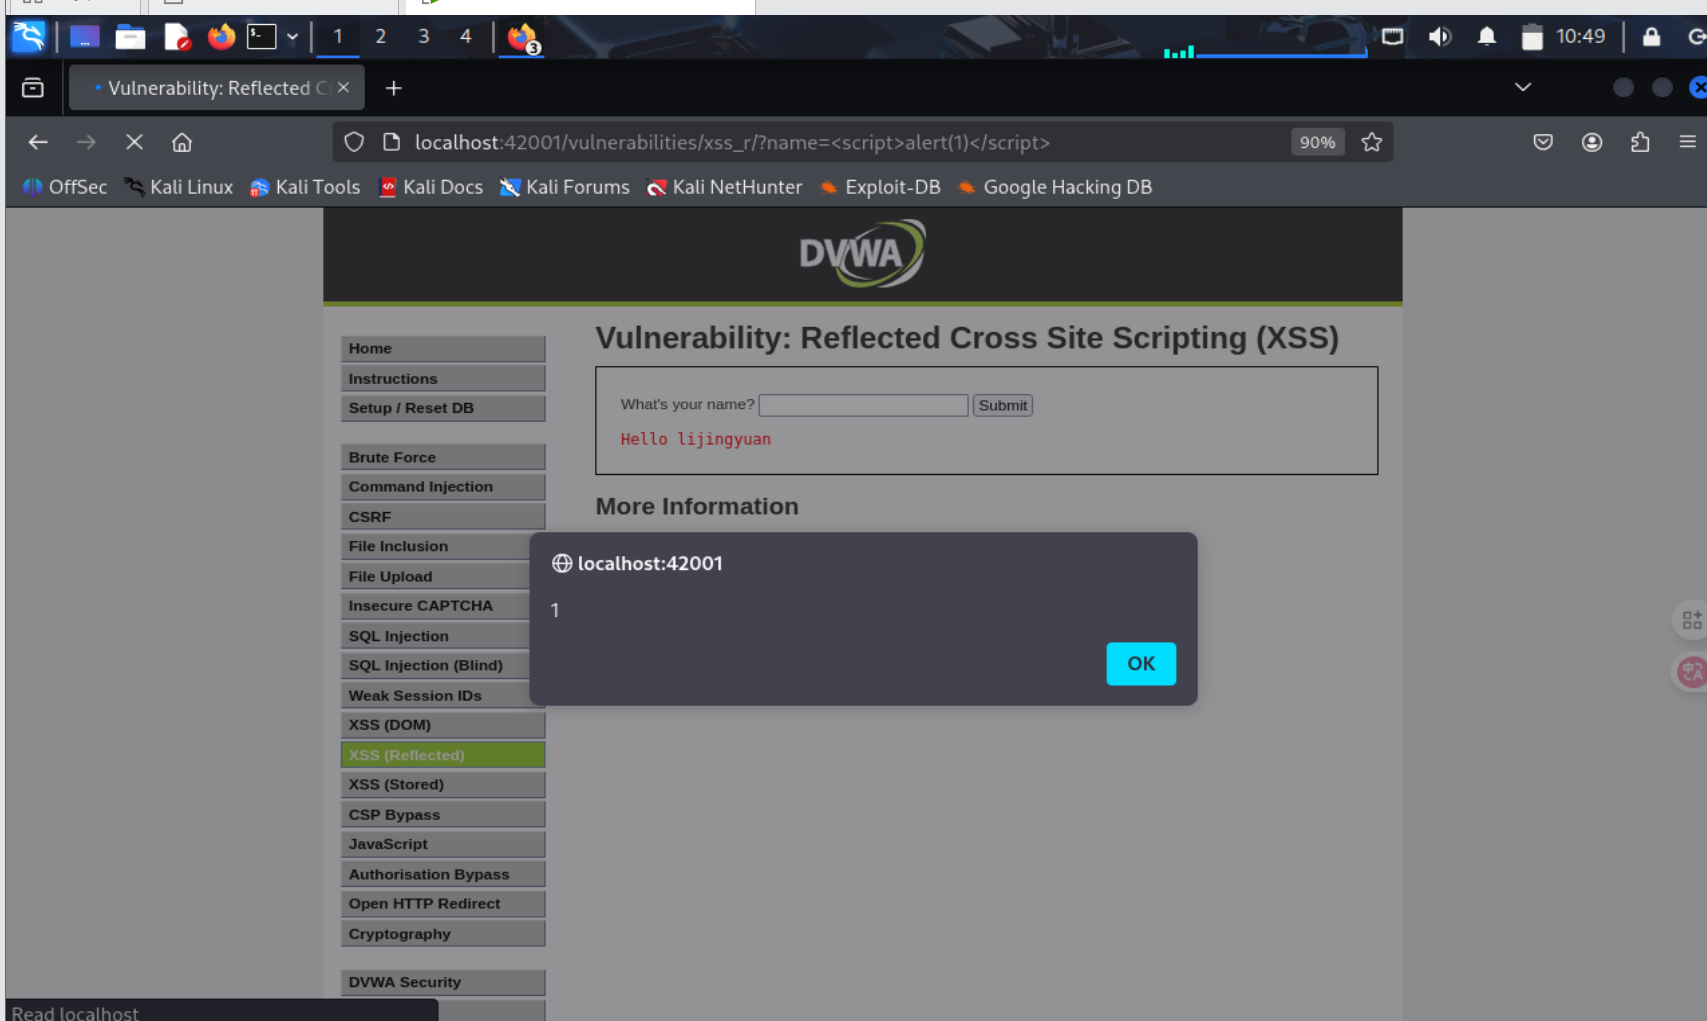This screenshot has width=1707, height=1021.
Task: Click the tracking protection shield icon
Action: pyautogui.click(x=354, y=142)
